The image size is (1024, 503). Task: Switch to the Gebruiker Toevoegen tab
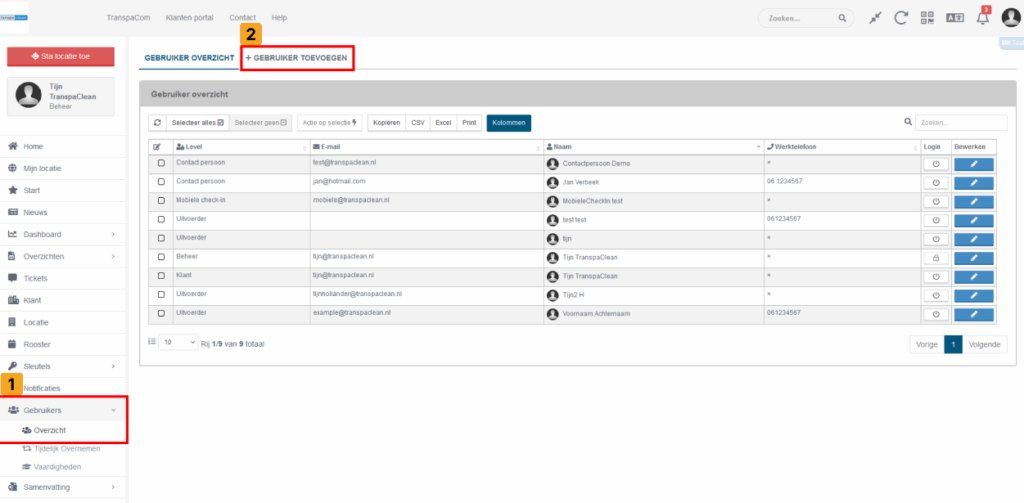pyautogui.click(x=297, y=58)
